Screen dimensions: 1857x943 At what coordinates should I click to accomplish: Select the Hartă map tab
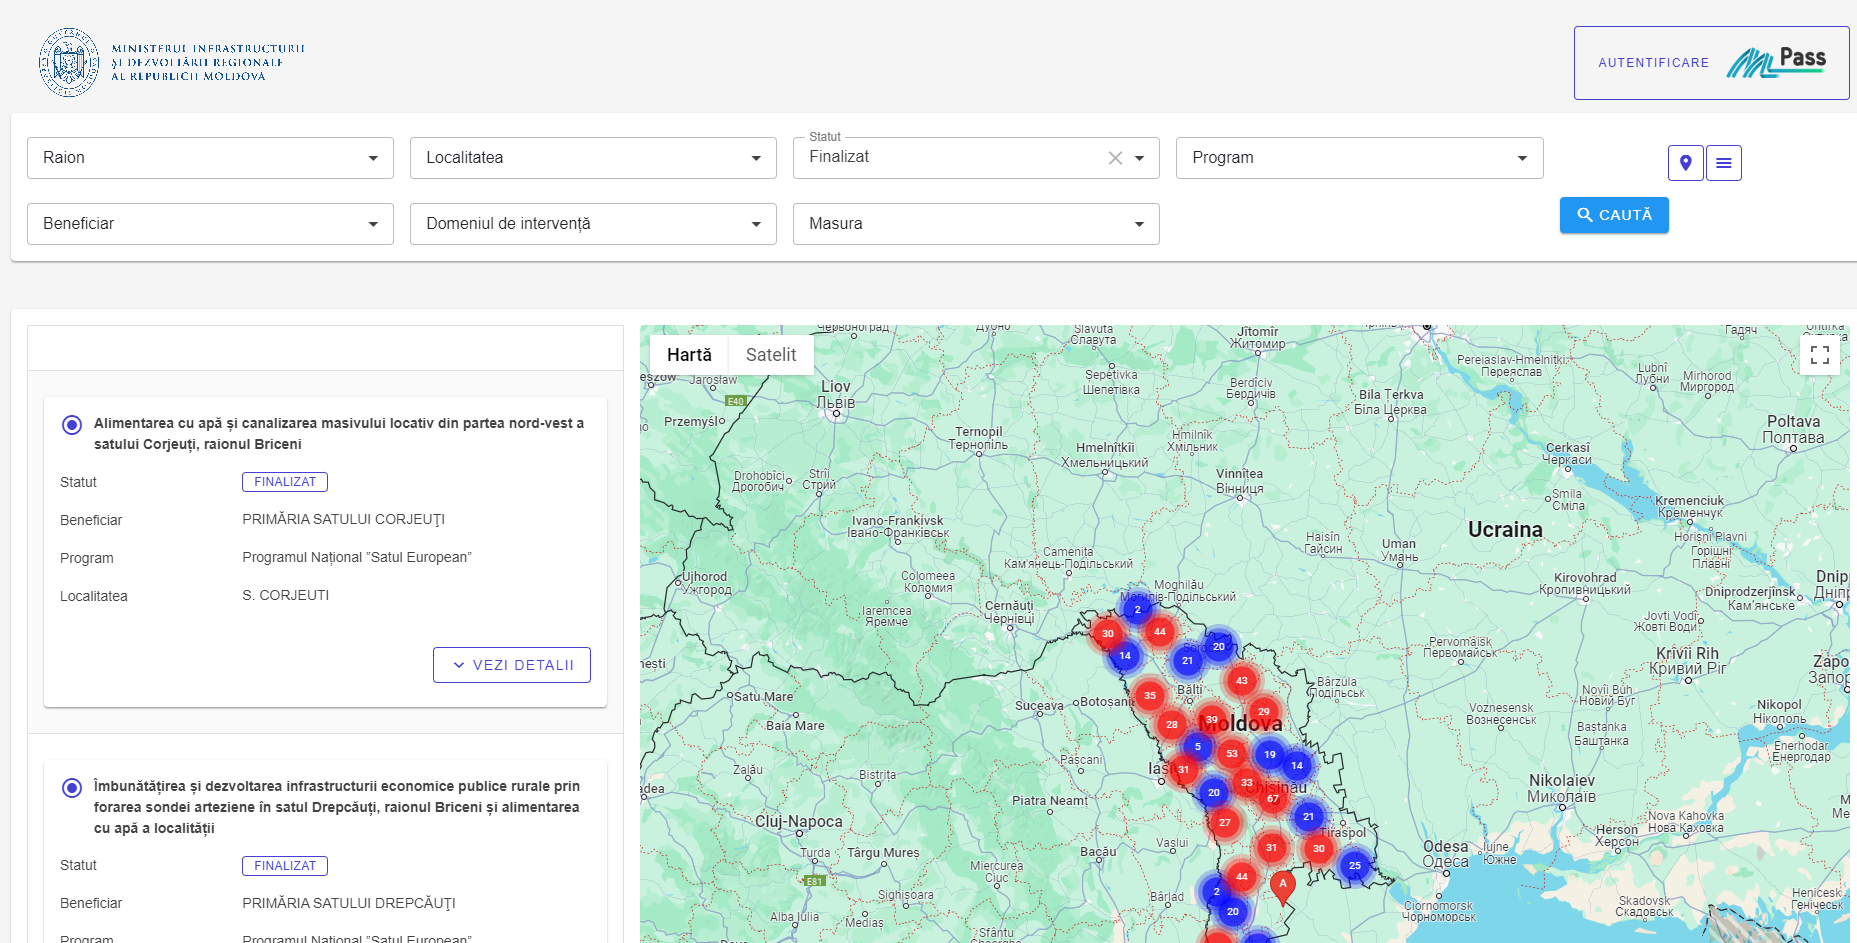point(689,355)
